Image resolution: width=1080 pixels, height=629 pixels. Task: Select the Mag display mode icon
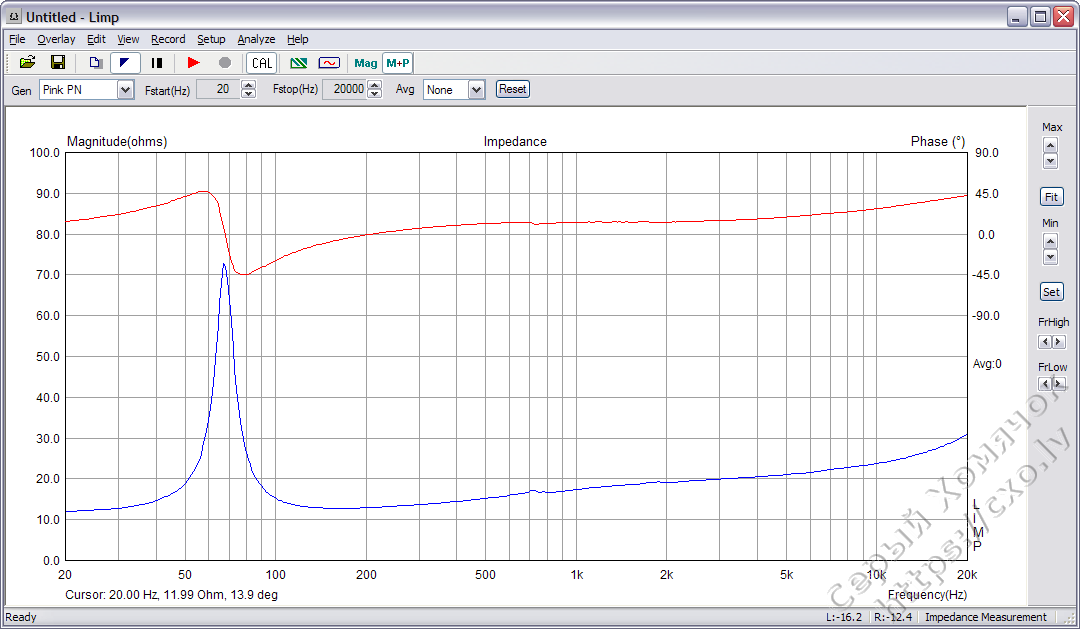[365, 62]
